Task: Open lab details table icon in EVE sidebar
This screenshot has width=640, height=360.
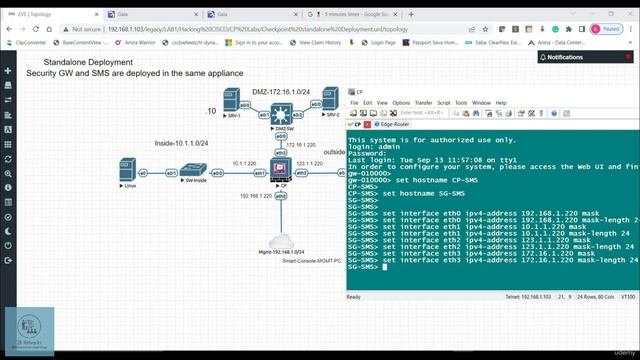Action: (8, 202)
